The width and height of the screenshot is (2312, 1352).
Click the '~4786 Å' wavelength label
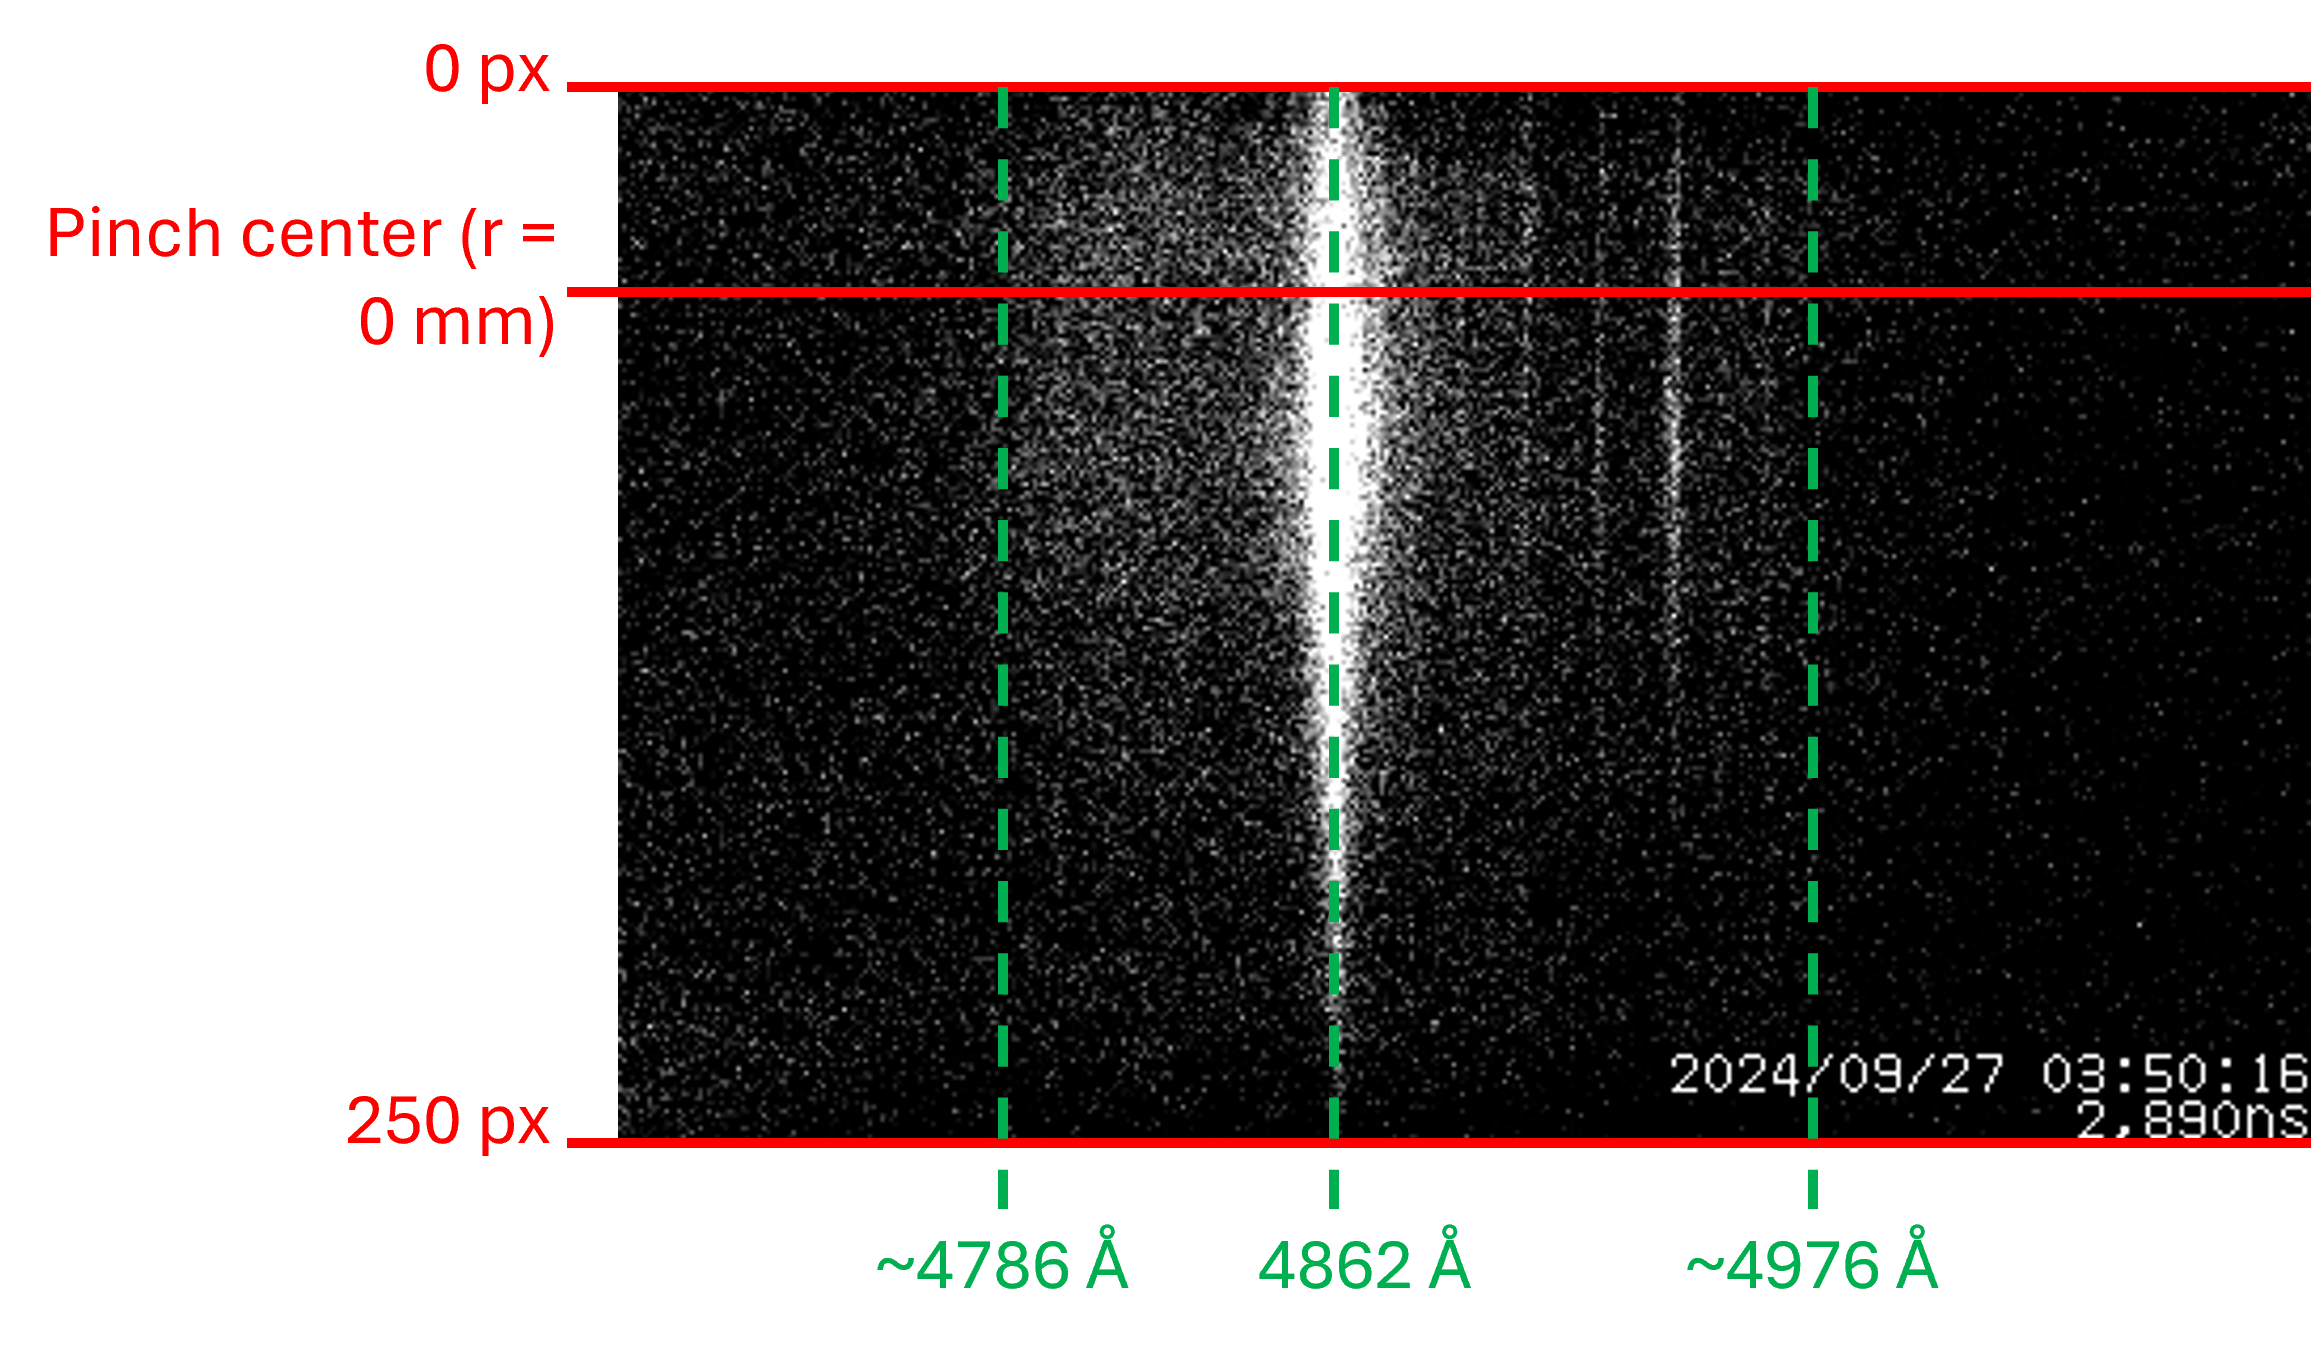pyautogui.click(x=1002, y=1266)
